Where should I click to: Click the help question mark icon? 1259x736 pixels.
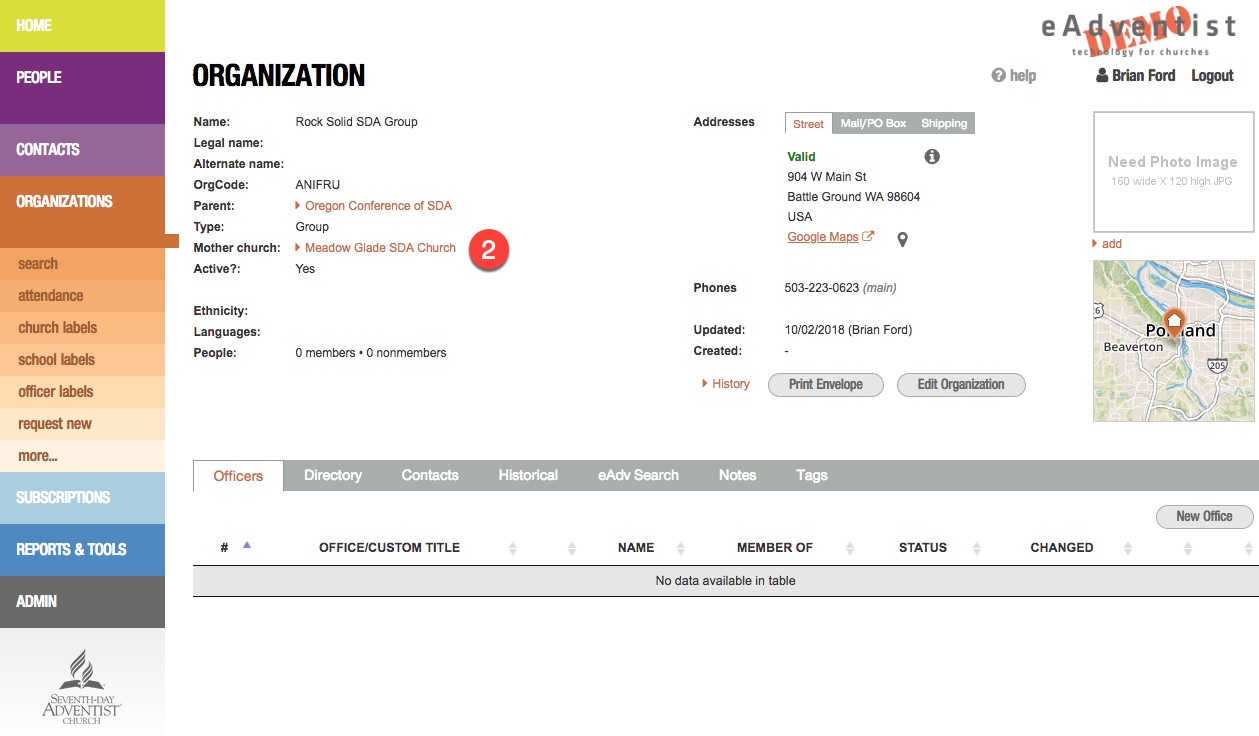click(x=997, y=76)
